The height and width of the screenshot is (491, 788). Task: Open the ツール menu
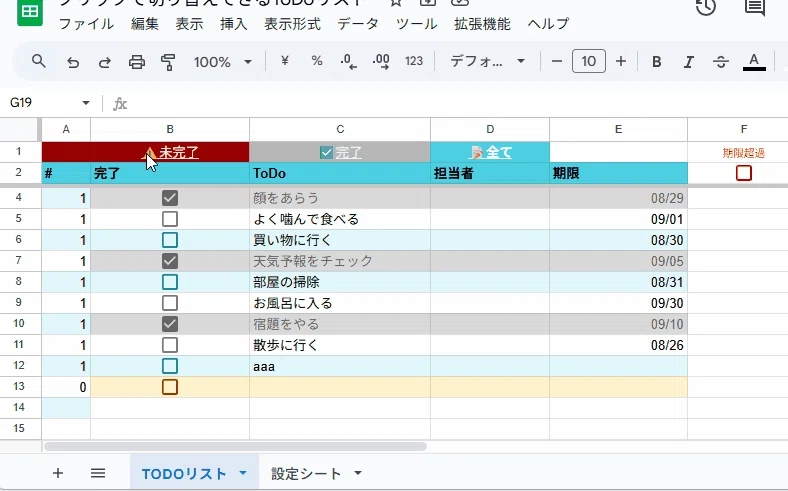tap(417, 24)
